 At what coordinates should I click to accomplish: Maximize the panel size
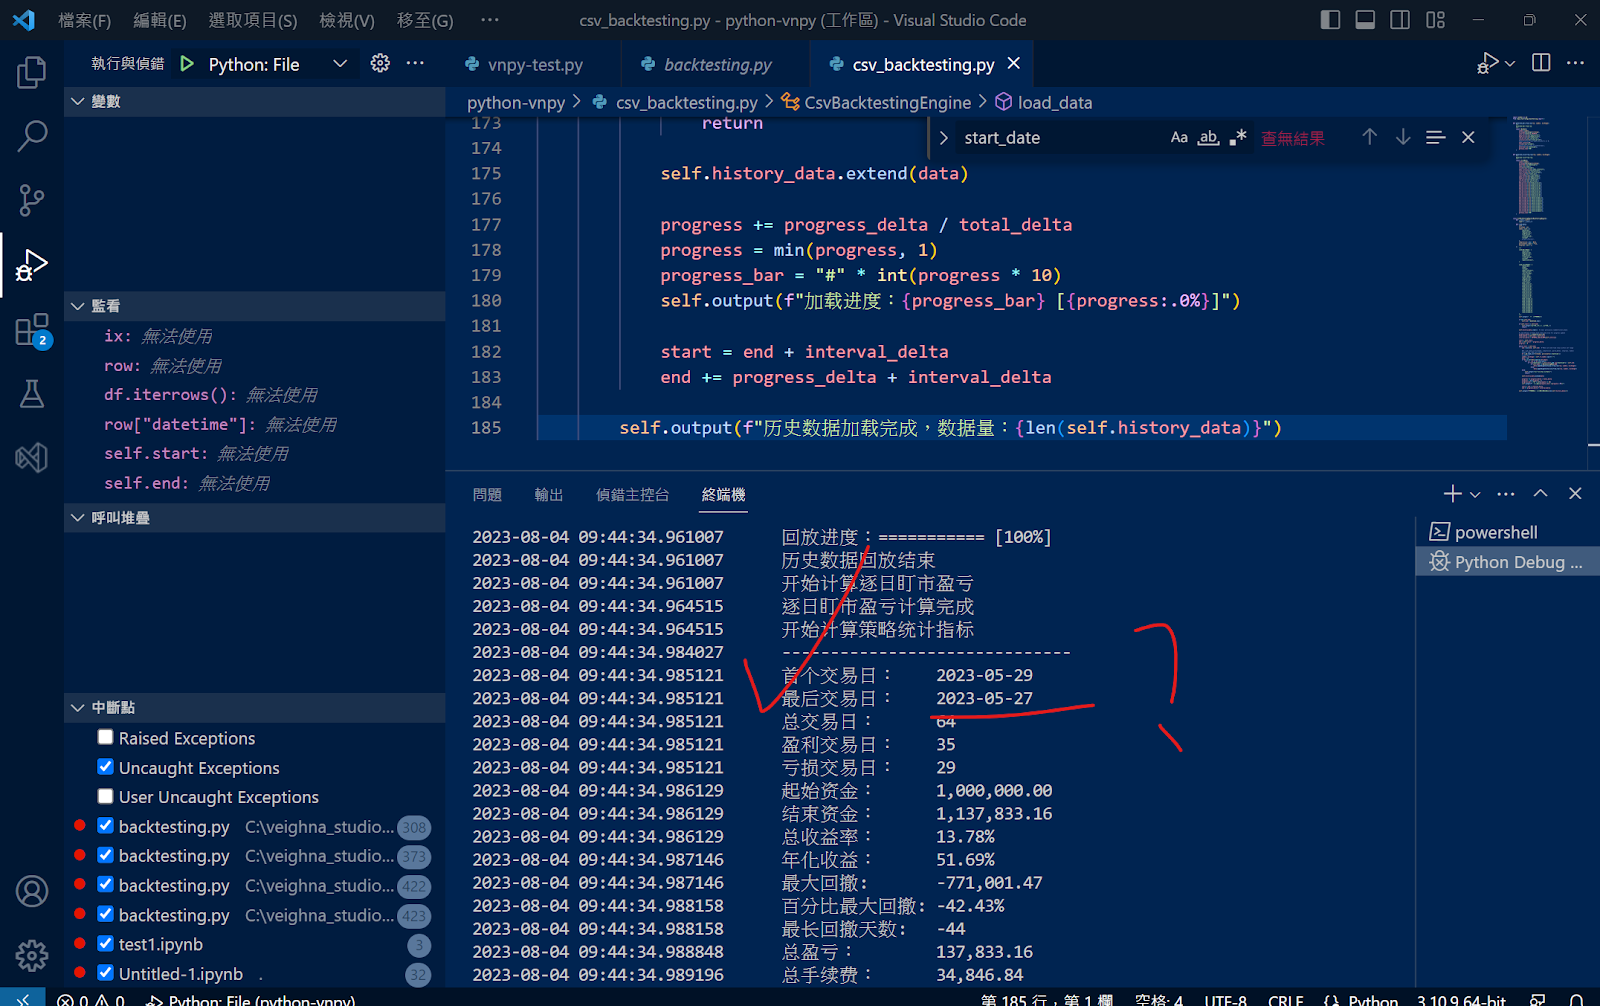tap(1541, 493)
